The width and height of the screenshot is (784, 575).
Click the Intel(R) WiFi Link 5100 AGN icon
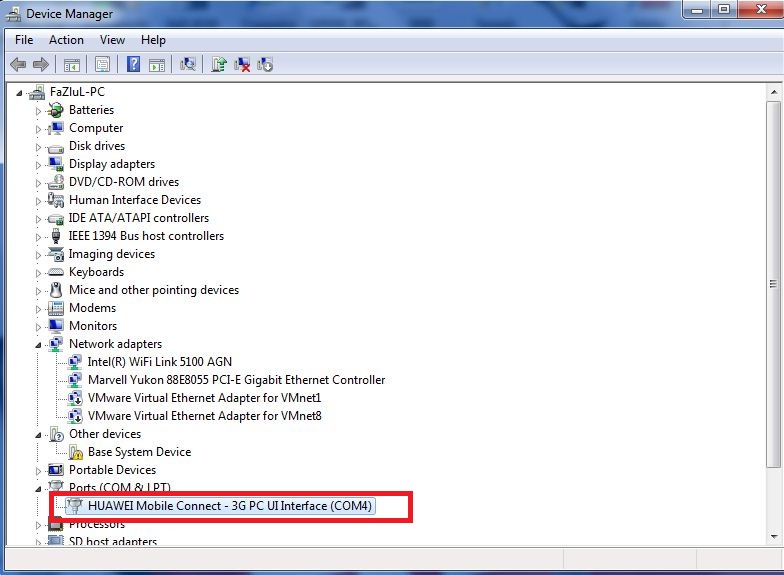point(75,362)
